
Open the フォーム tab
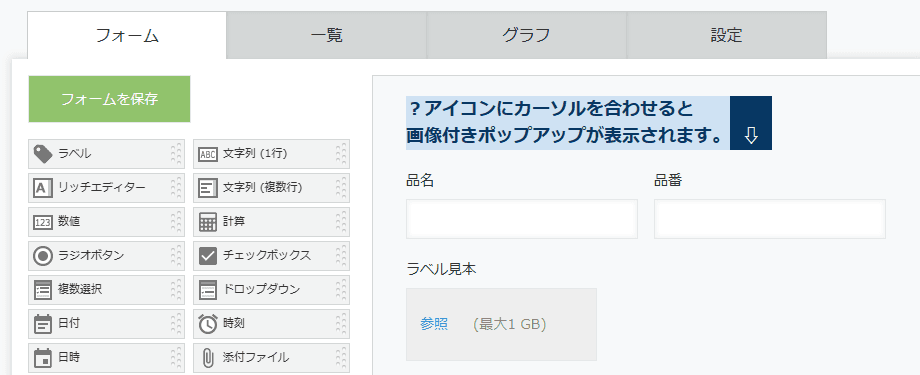coord(127,35)
